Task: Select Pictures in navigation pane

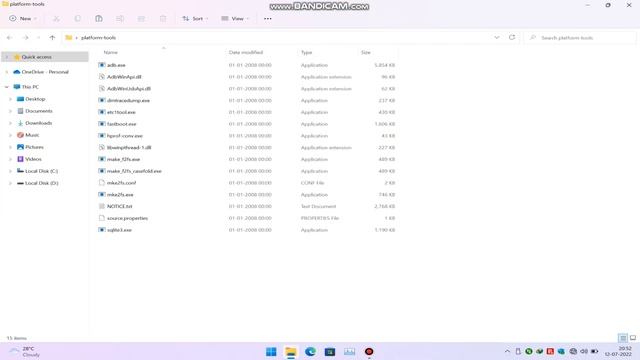Action: [x=34, y=147]
